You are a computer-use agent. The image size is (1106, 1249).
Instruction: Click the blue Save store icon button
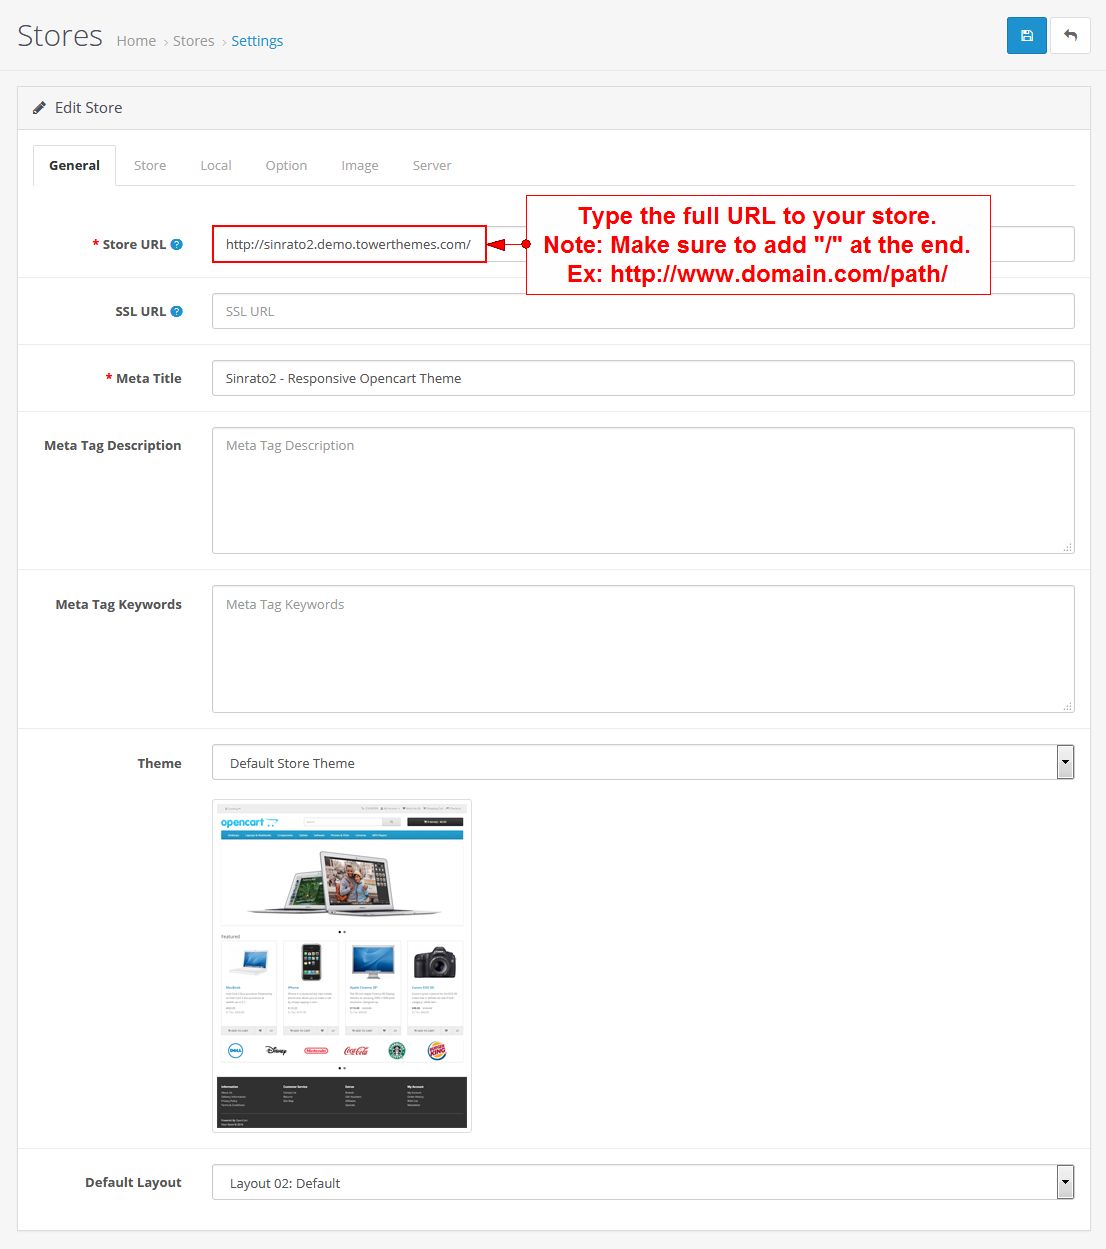(x=1026, y=35)
